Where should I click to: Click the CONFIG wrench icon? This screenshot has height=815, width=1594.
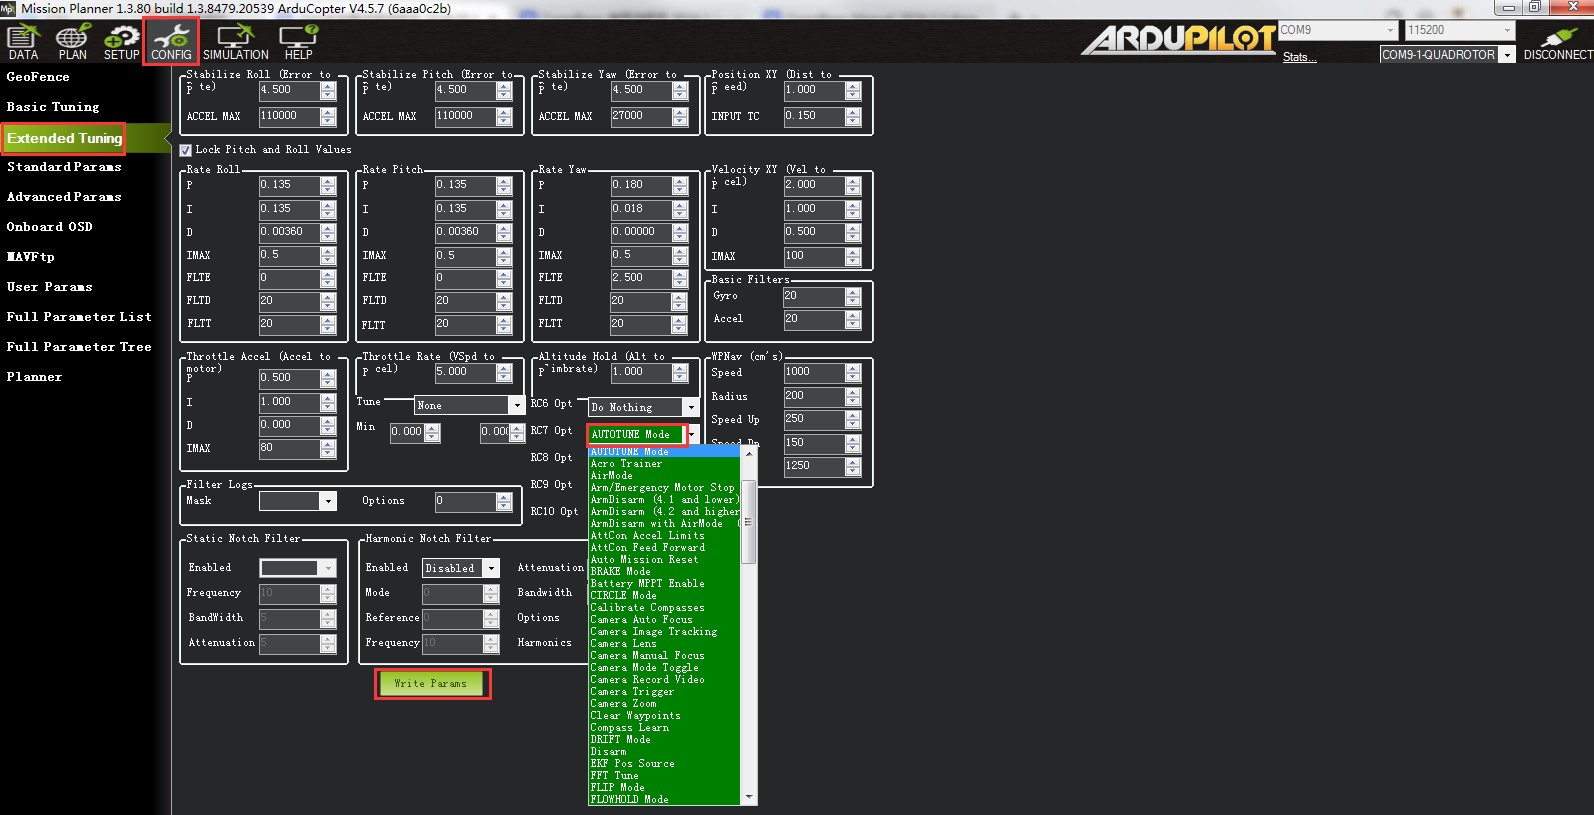pyautogui.click(x=171, y=42)
